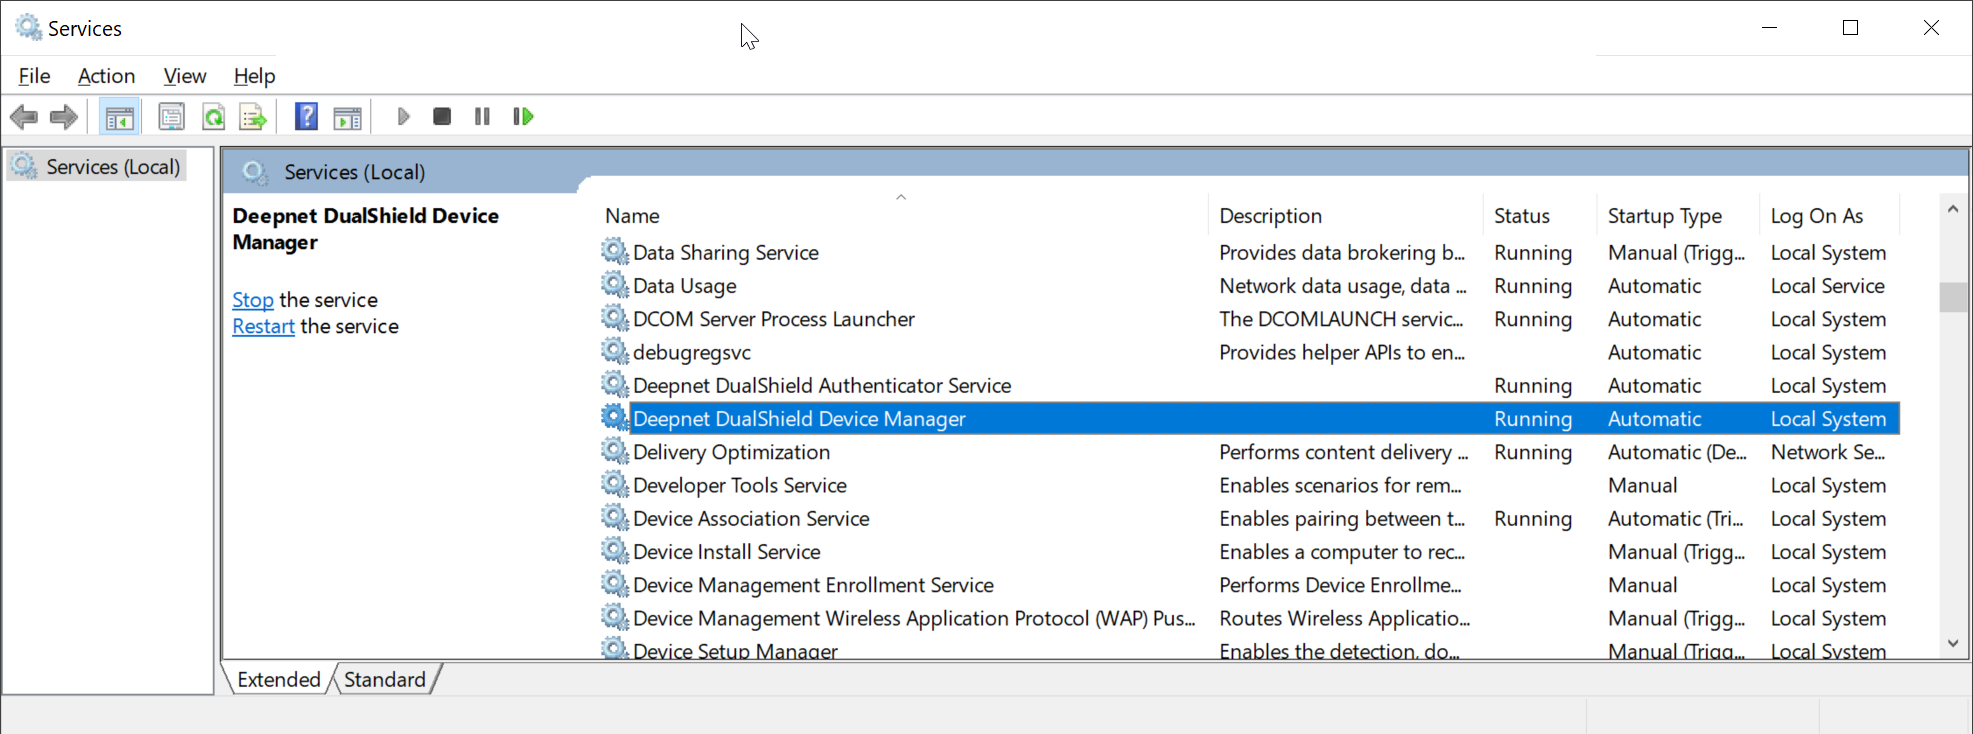
Task: Select Services (Local) in the console tree
Action: (x=112, y=167)
